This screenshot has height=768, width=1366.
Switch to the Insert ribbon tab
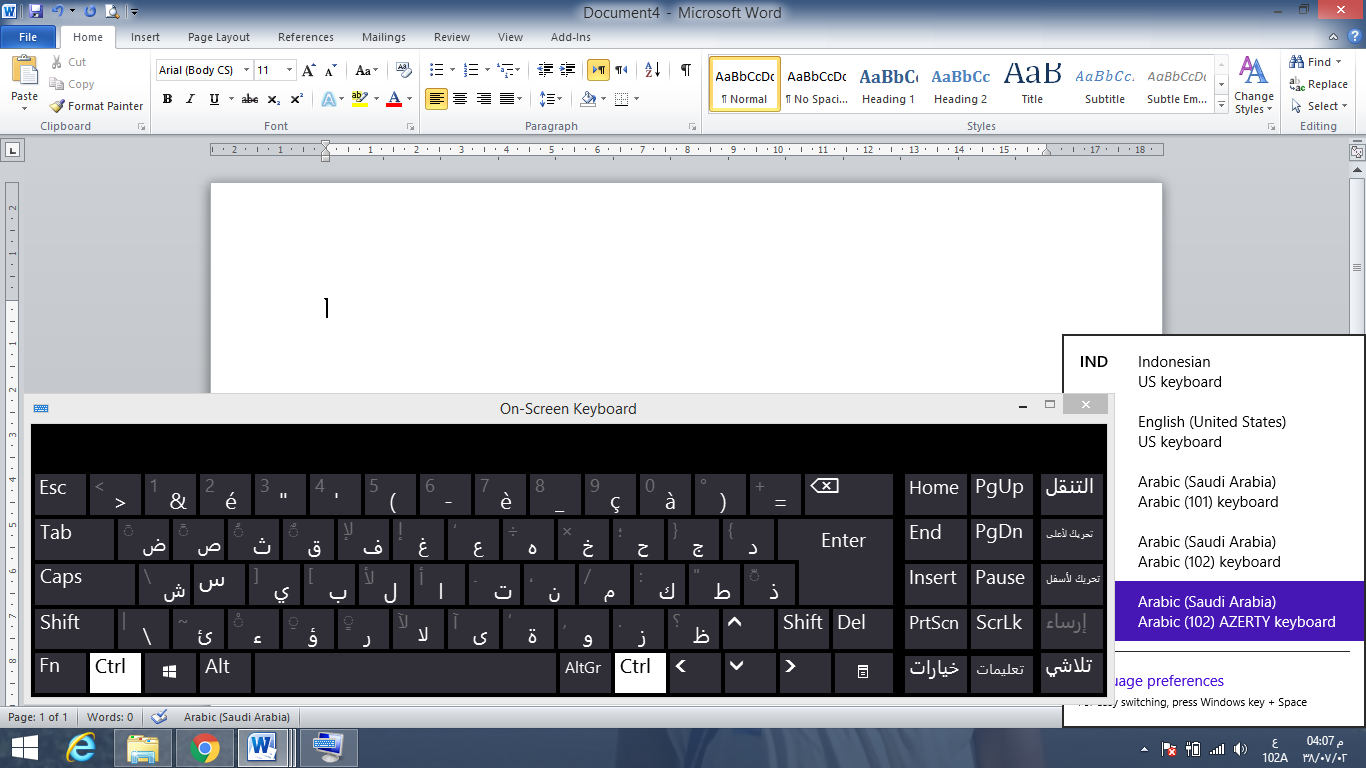pyautogui.click(x=145, y=37)
